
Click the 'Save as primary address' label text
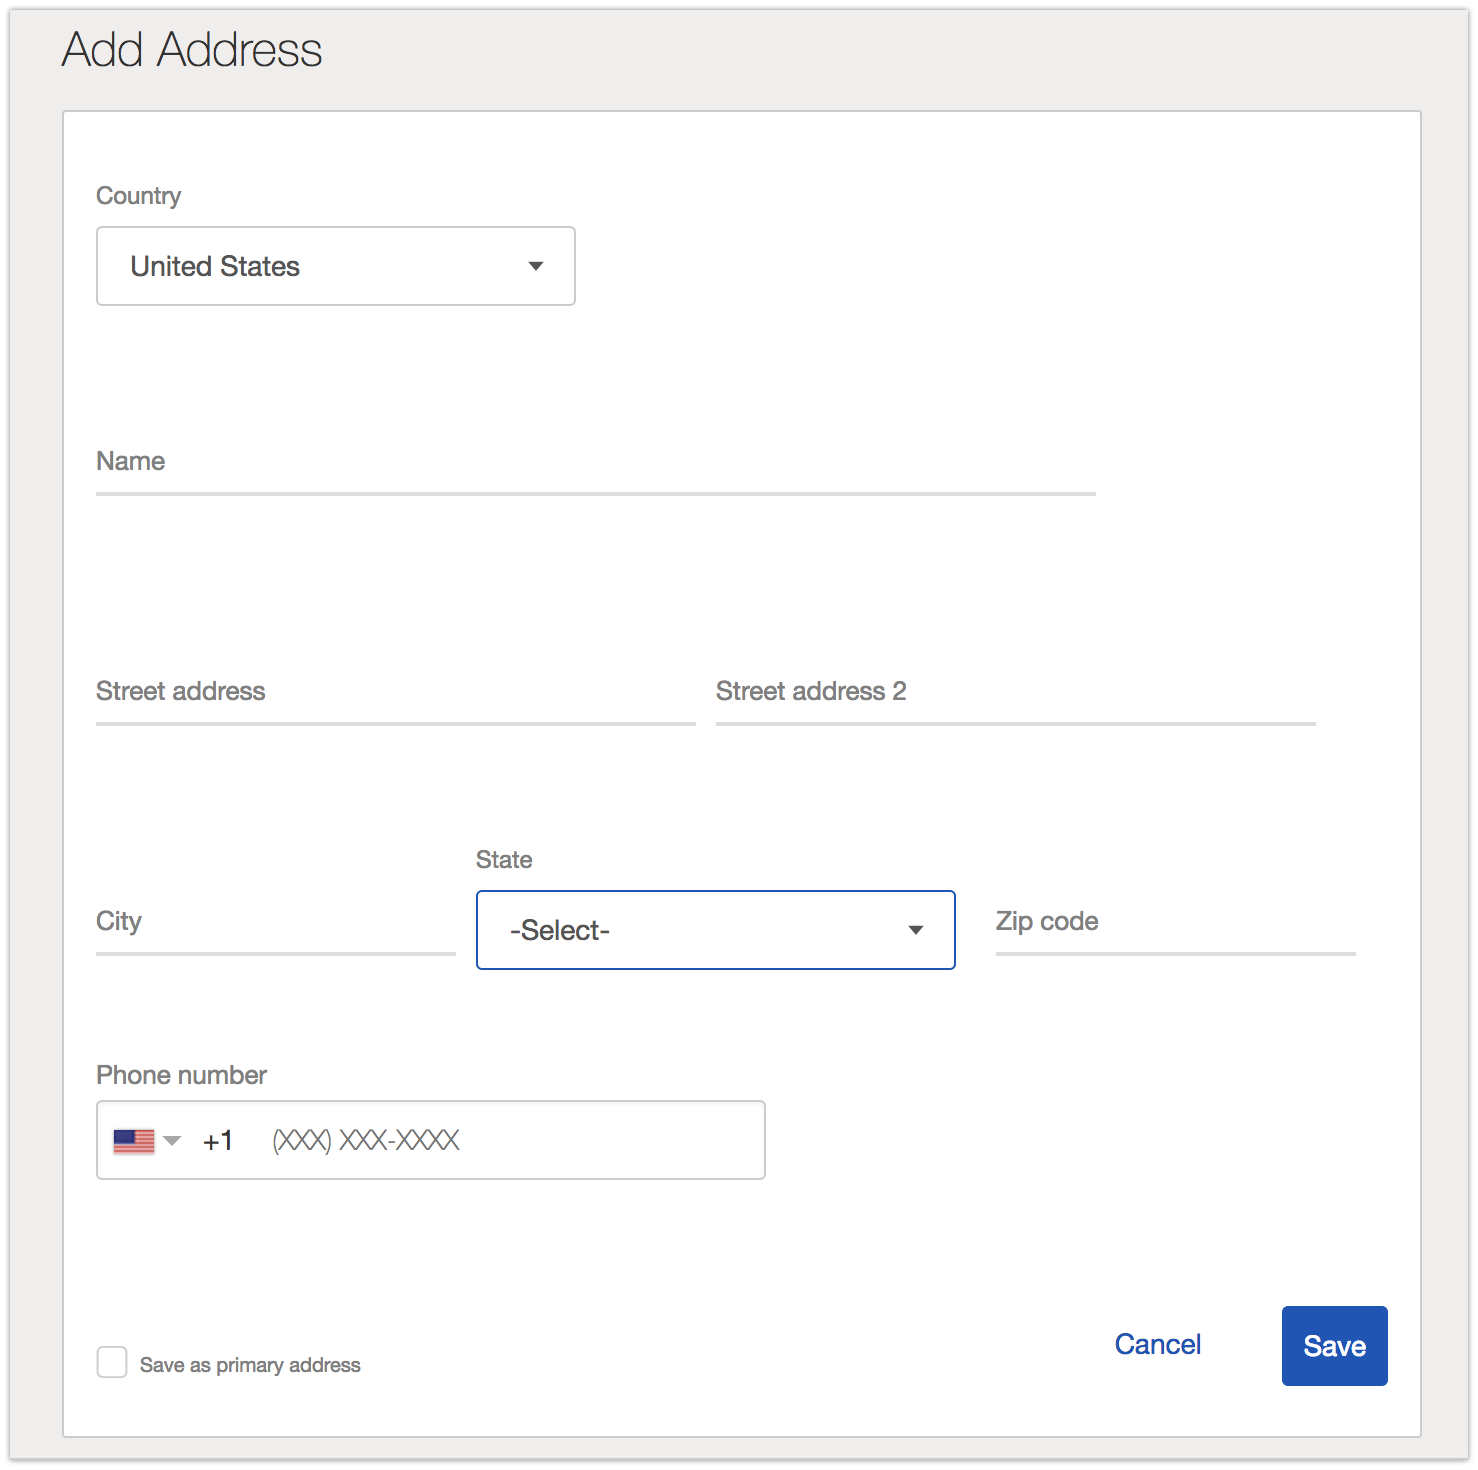[250, 1365]
